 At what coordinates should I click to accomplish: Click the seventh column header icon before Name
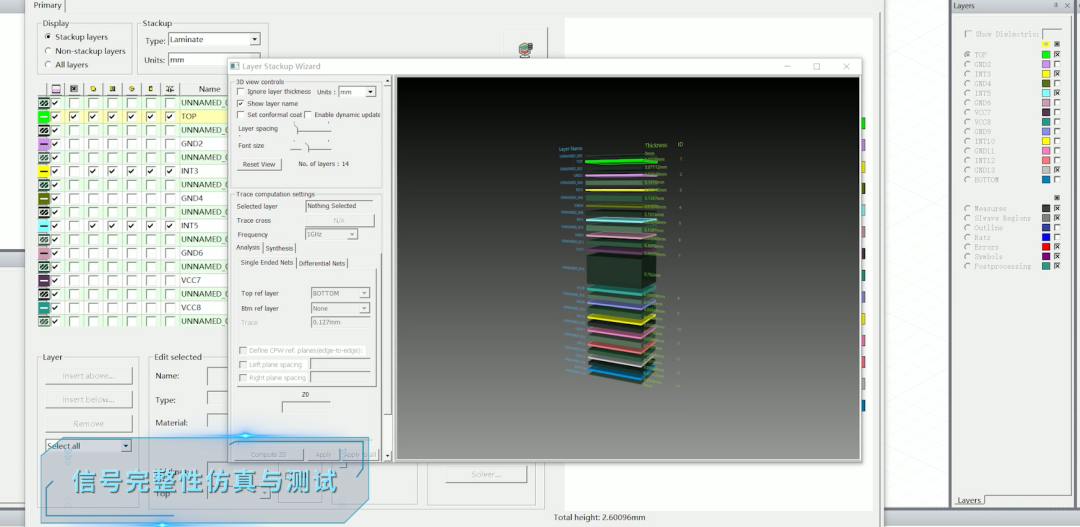point(169,89)
